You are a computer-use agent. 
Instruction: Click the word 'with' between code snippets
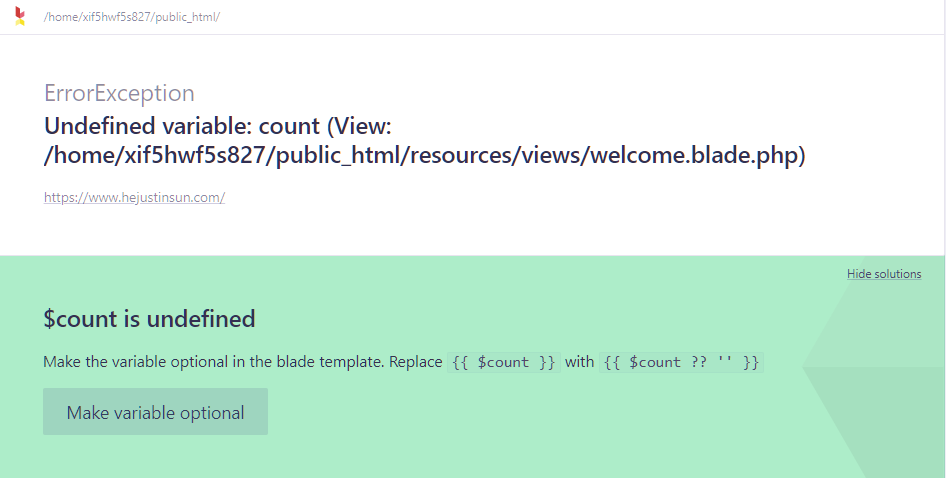tap(579, 362)
